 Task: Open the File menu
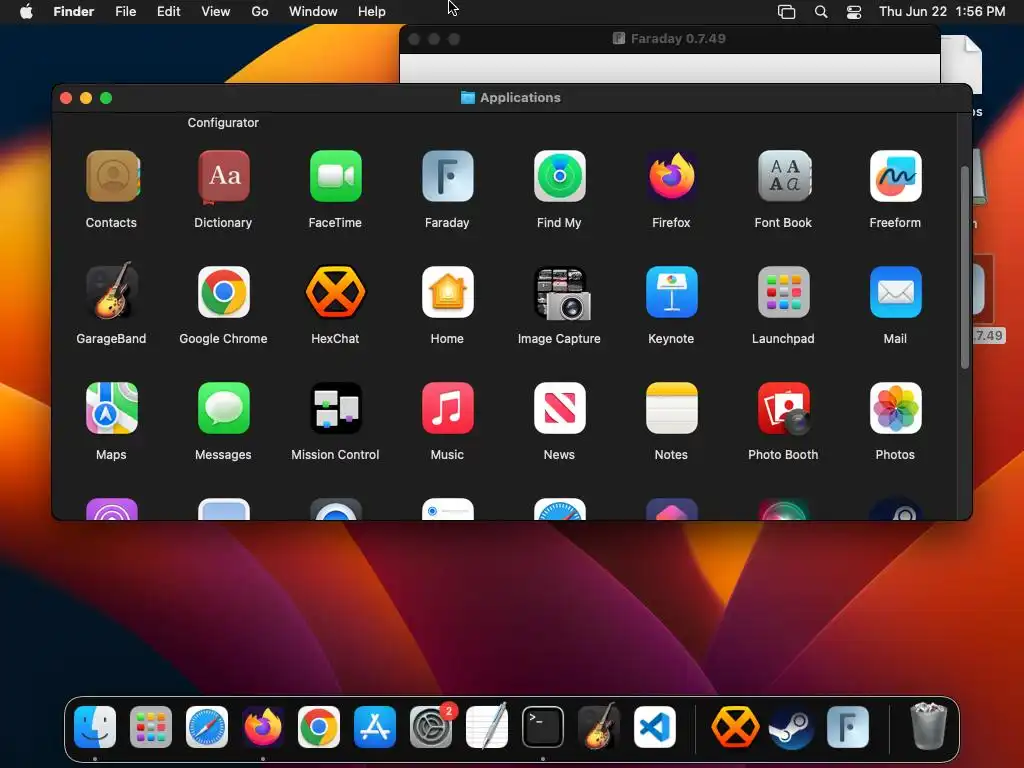click(x=125, y=12)
